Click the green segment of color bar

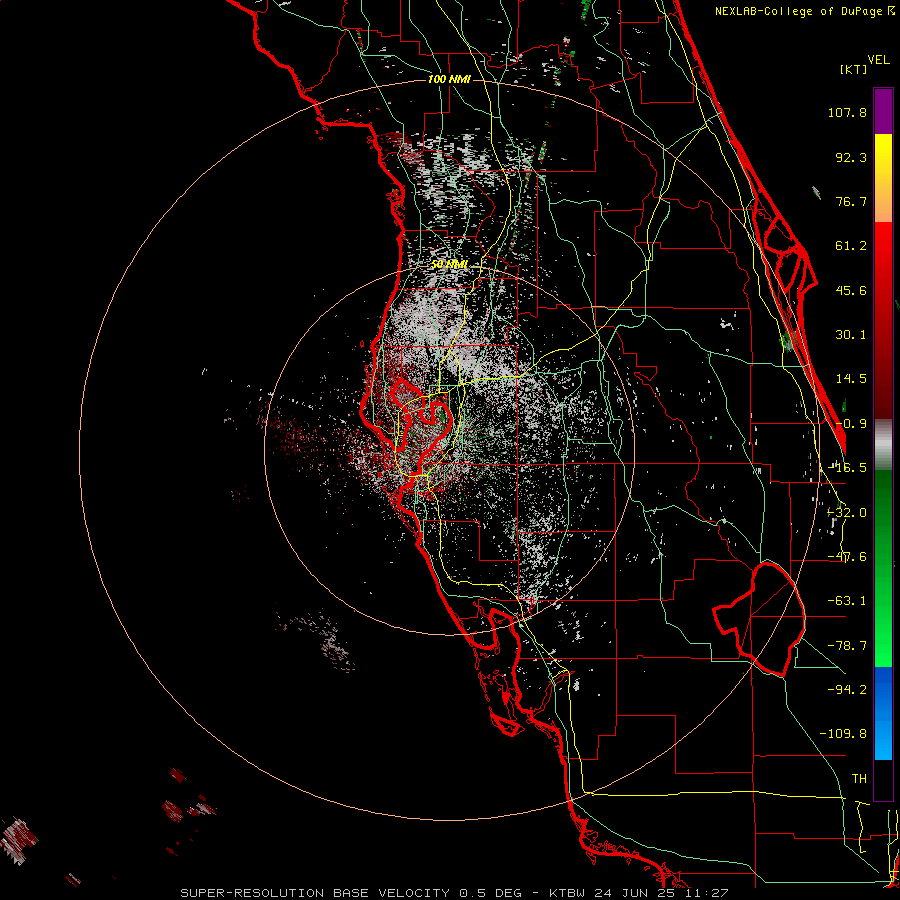(883, 568)
